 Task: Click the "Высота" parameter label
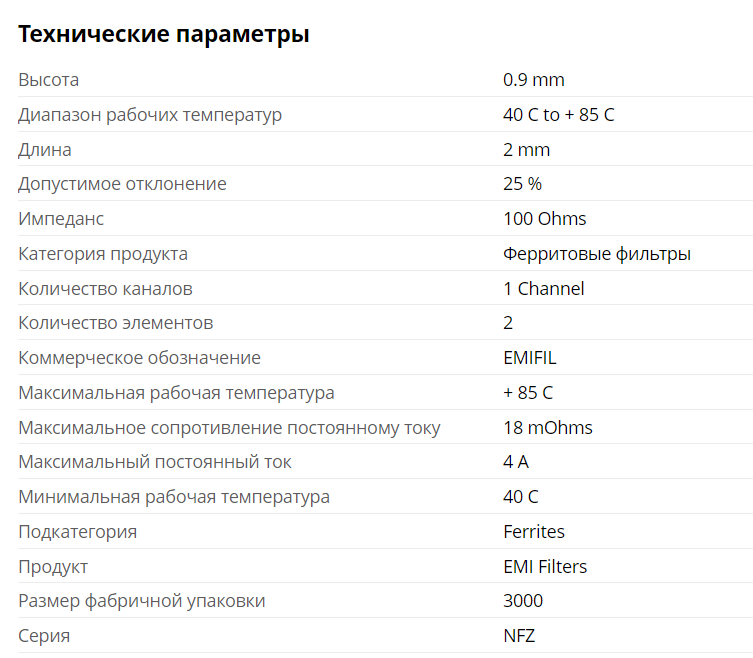[x=49, y=80]
